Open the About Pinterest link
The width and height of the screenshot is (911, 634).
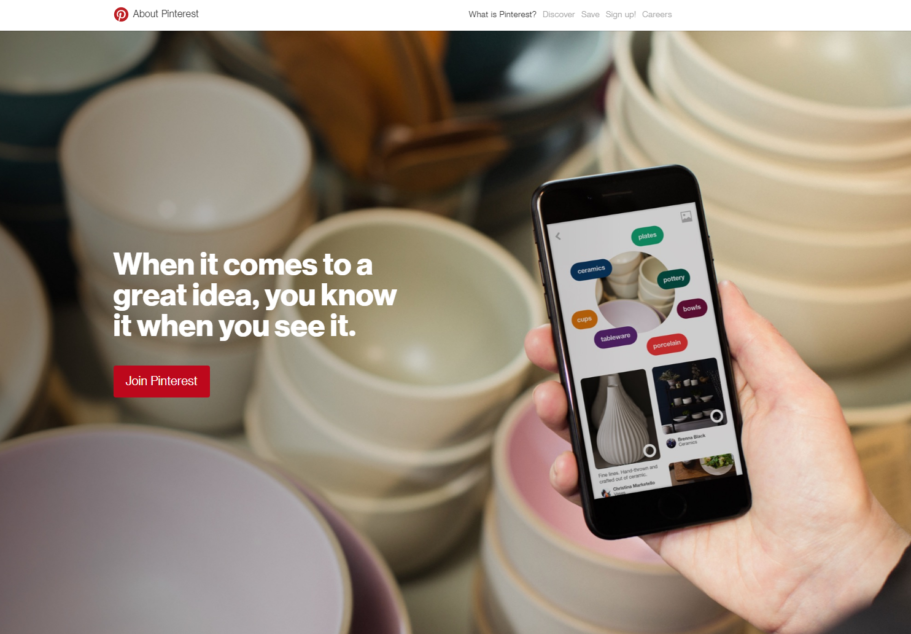[166, 14]
